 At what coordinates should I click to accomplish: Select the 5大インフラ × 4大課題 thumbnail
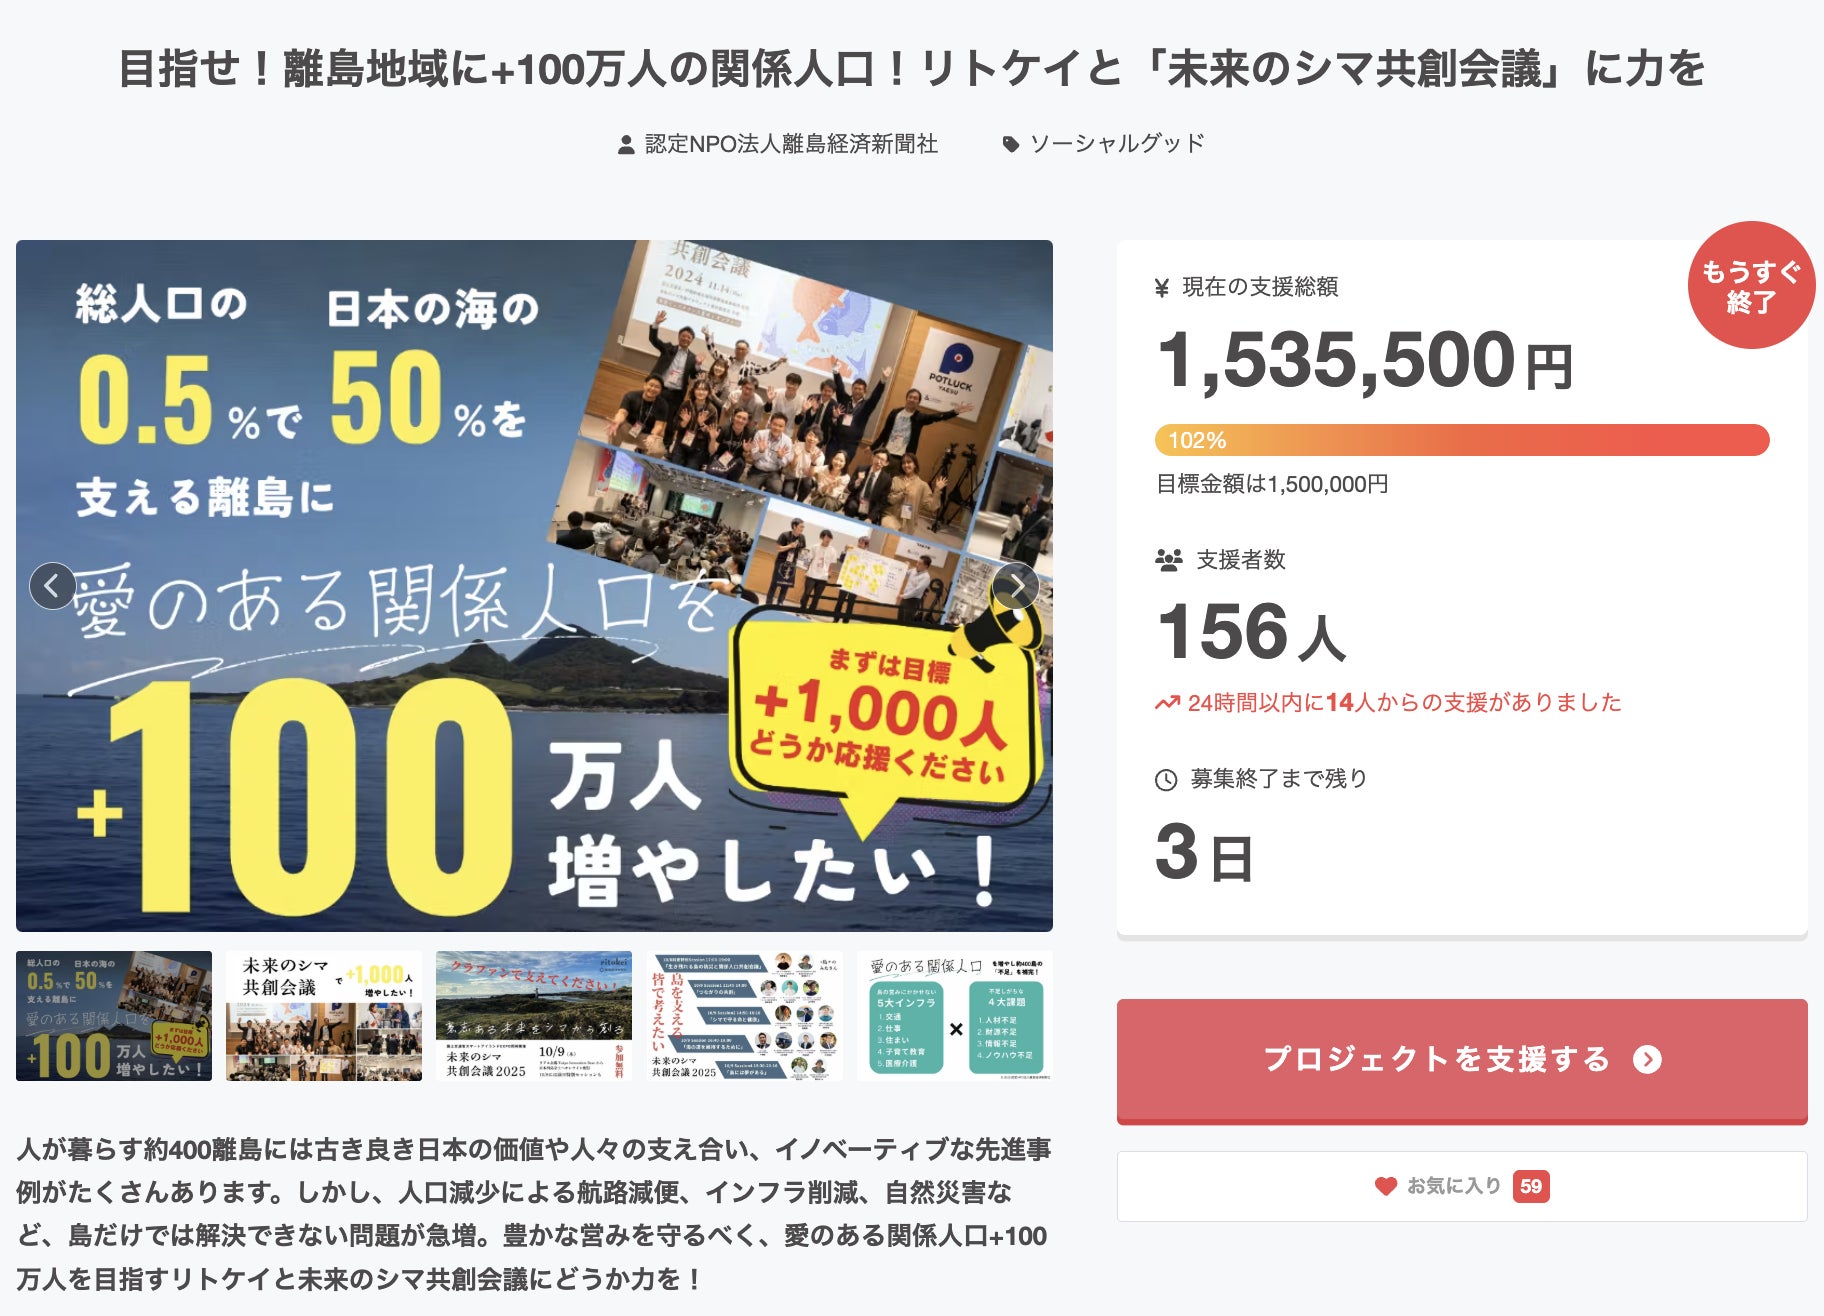[x=954, y=1015]
